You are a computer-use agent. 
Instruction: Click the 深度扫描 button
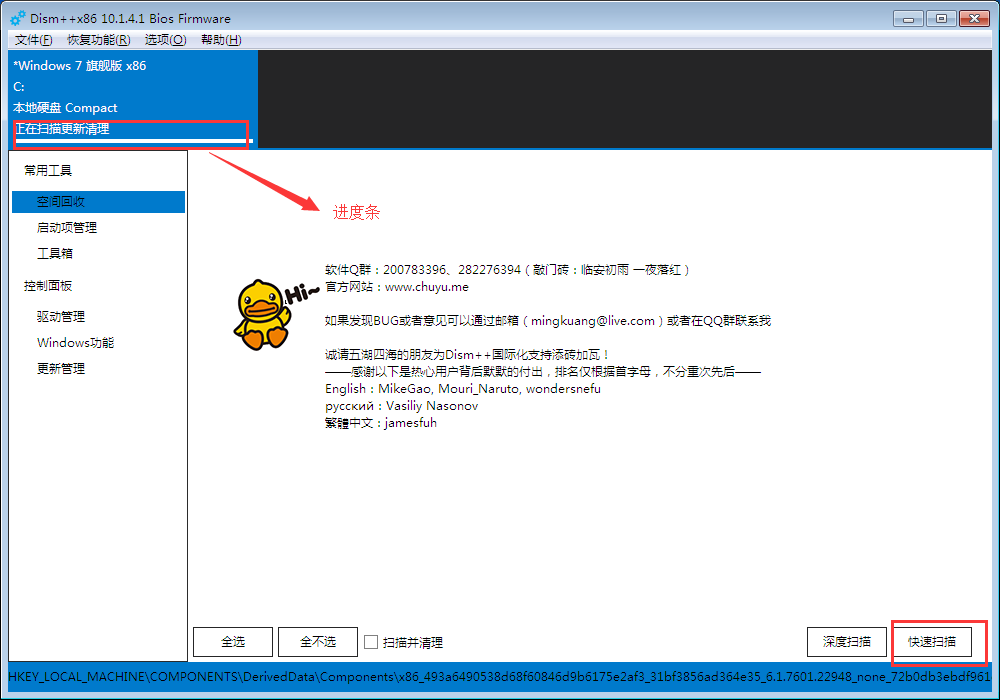[x=846, y=641]
